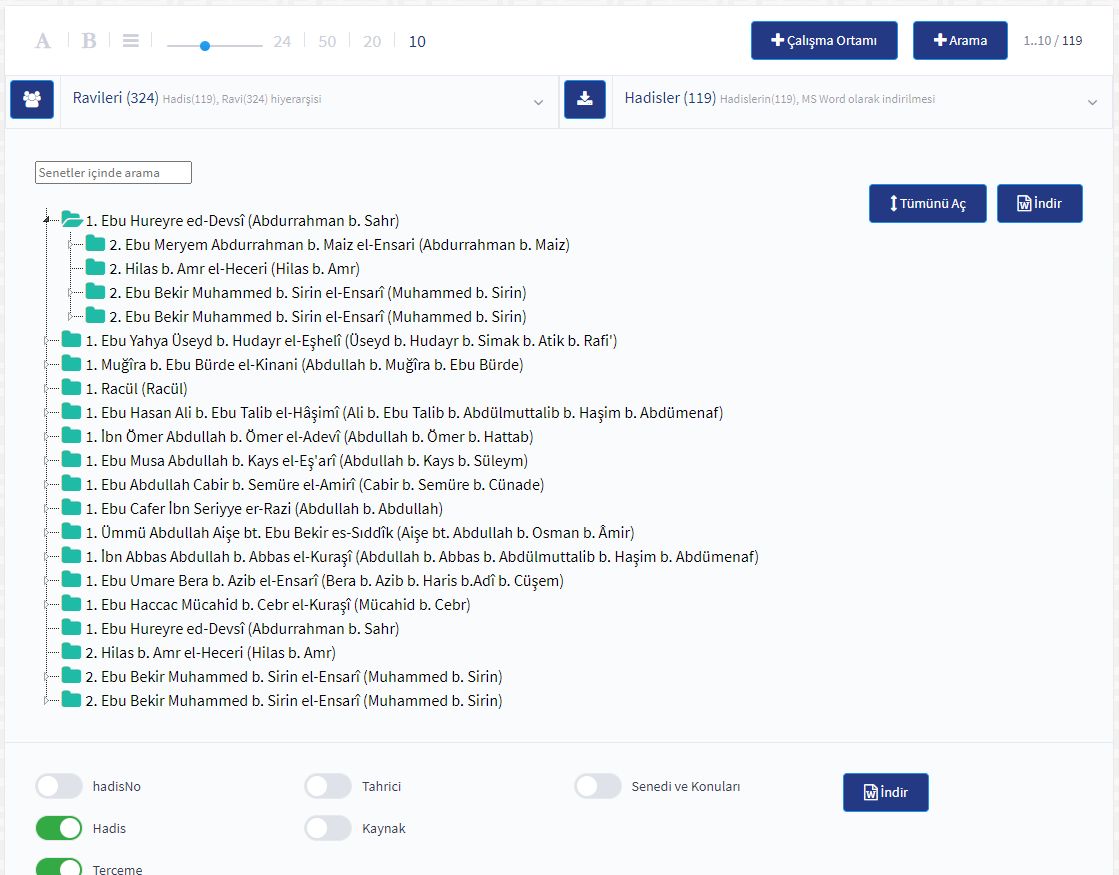Click folder icon for İbn Abbas Abdullah
Screen dimensions: 1119x875
(x=71, y=556)
